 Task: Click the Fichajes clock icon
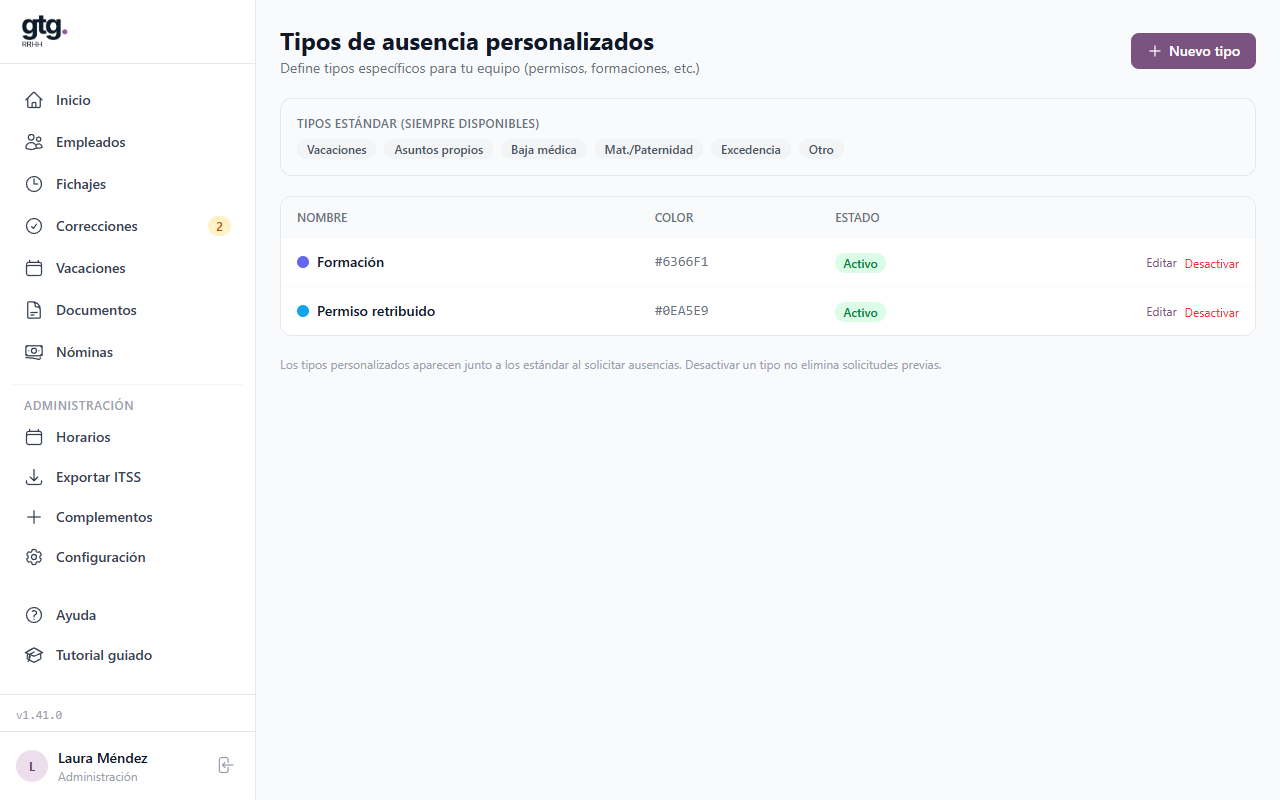pos(34,184)
